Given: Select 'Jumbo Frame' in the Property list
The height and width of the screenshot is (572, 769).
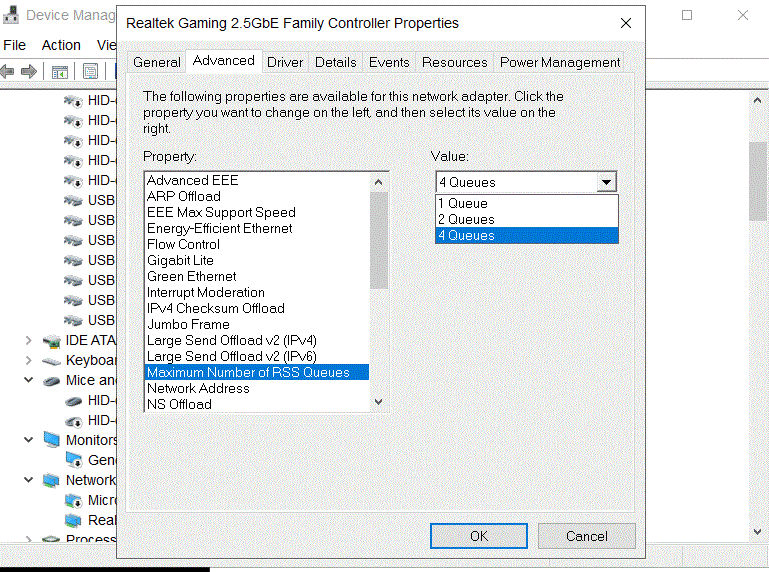Looking at the screenshot, I should [x=188, y=324].
